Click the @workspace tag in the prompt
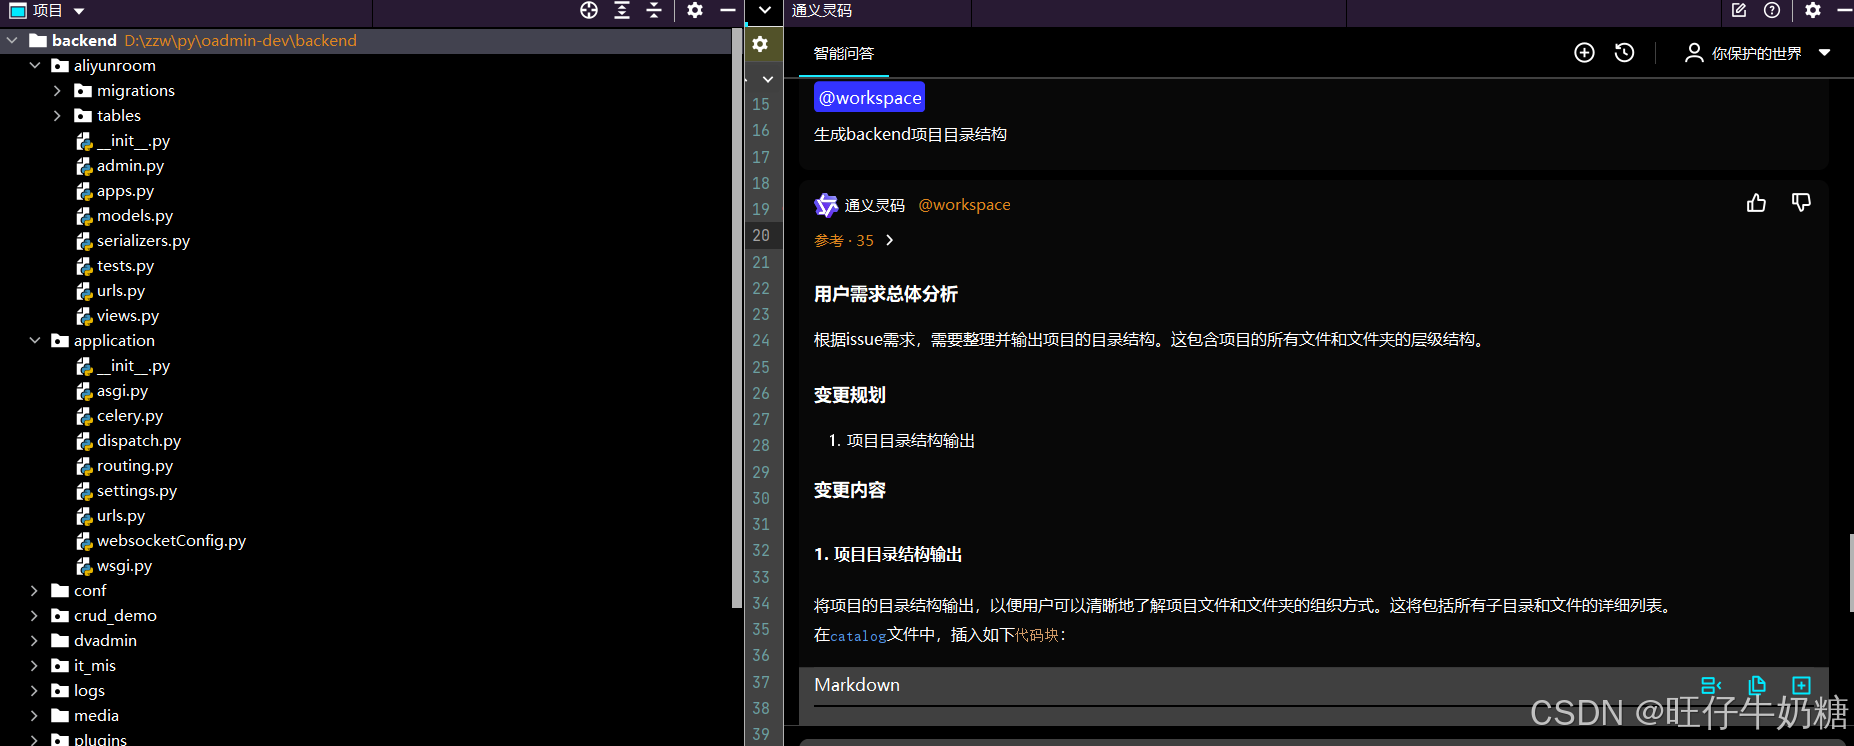This screenshot has width=1854, height=746. tap(869, 97)
